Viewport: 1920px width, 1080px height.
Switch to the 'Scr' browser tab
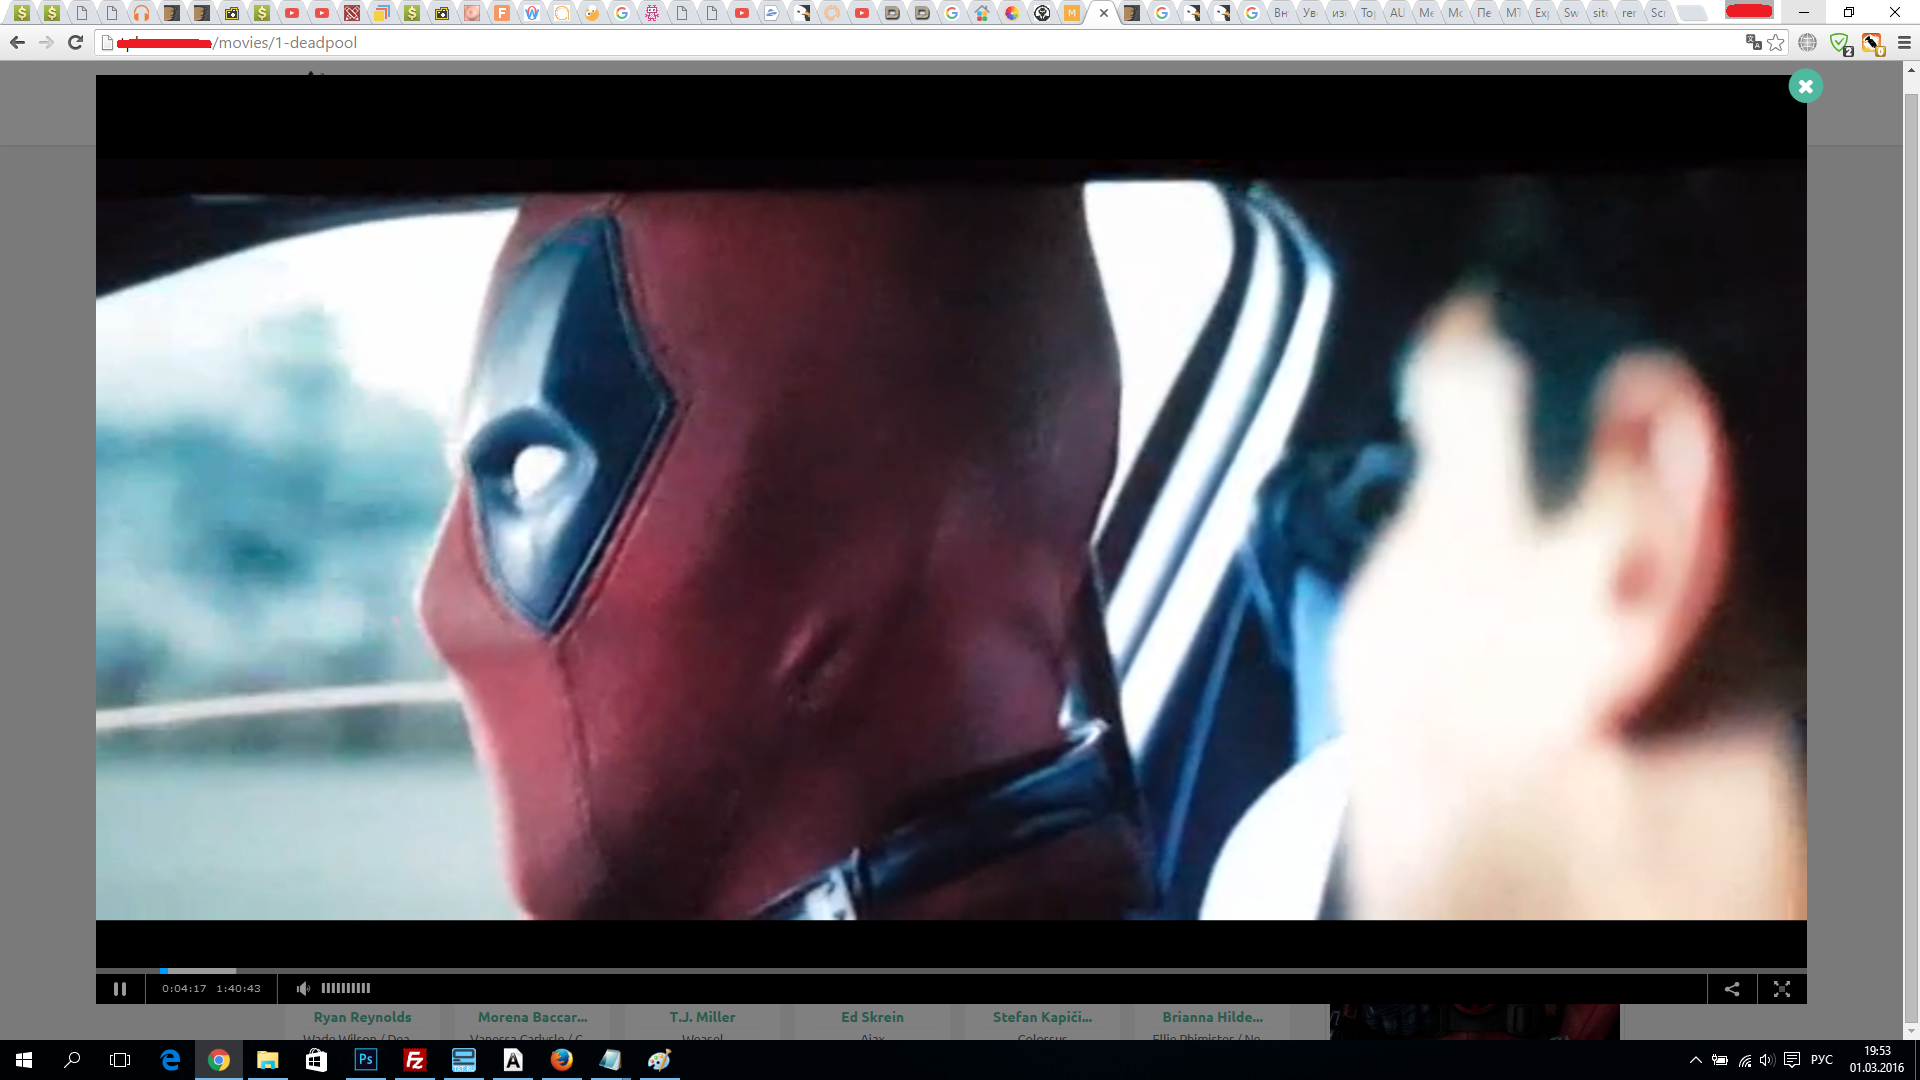tap(1658, 13)
